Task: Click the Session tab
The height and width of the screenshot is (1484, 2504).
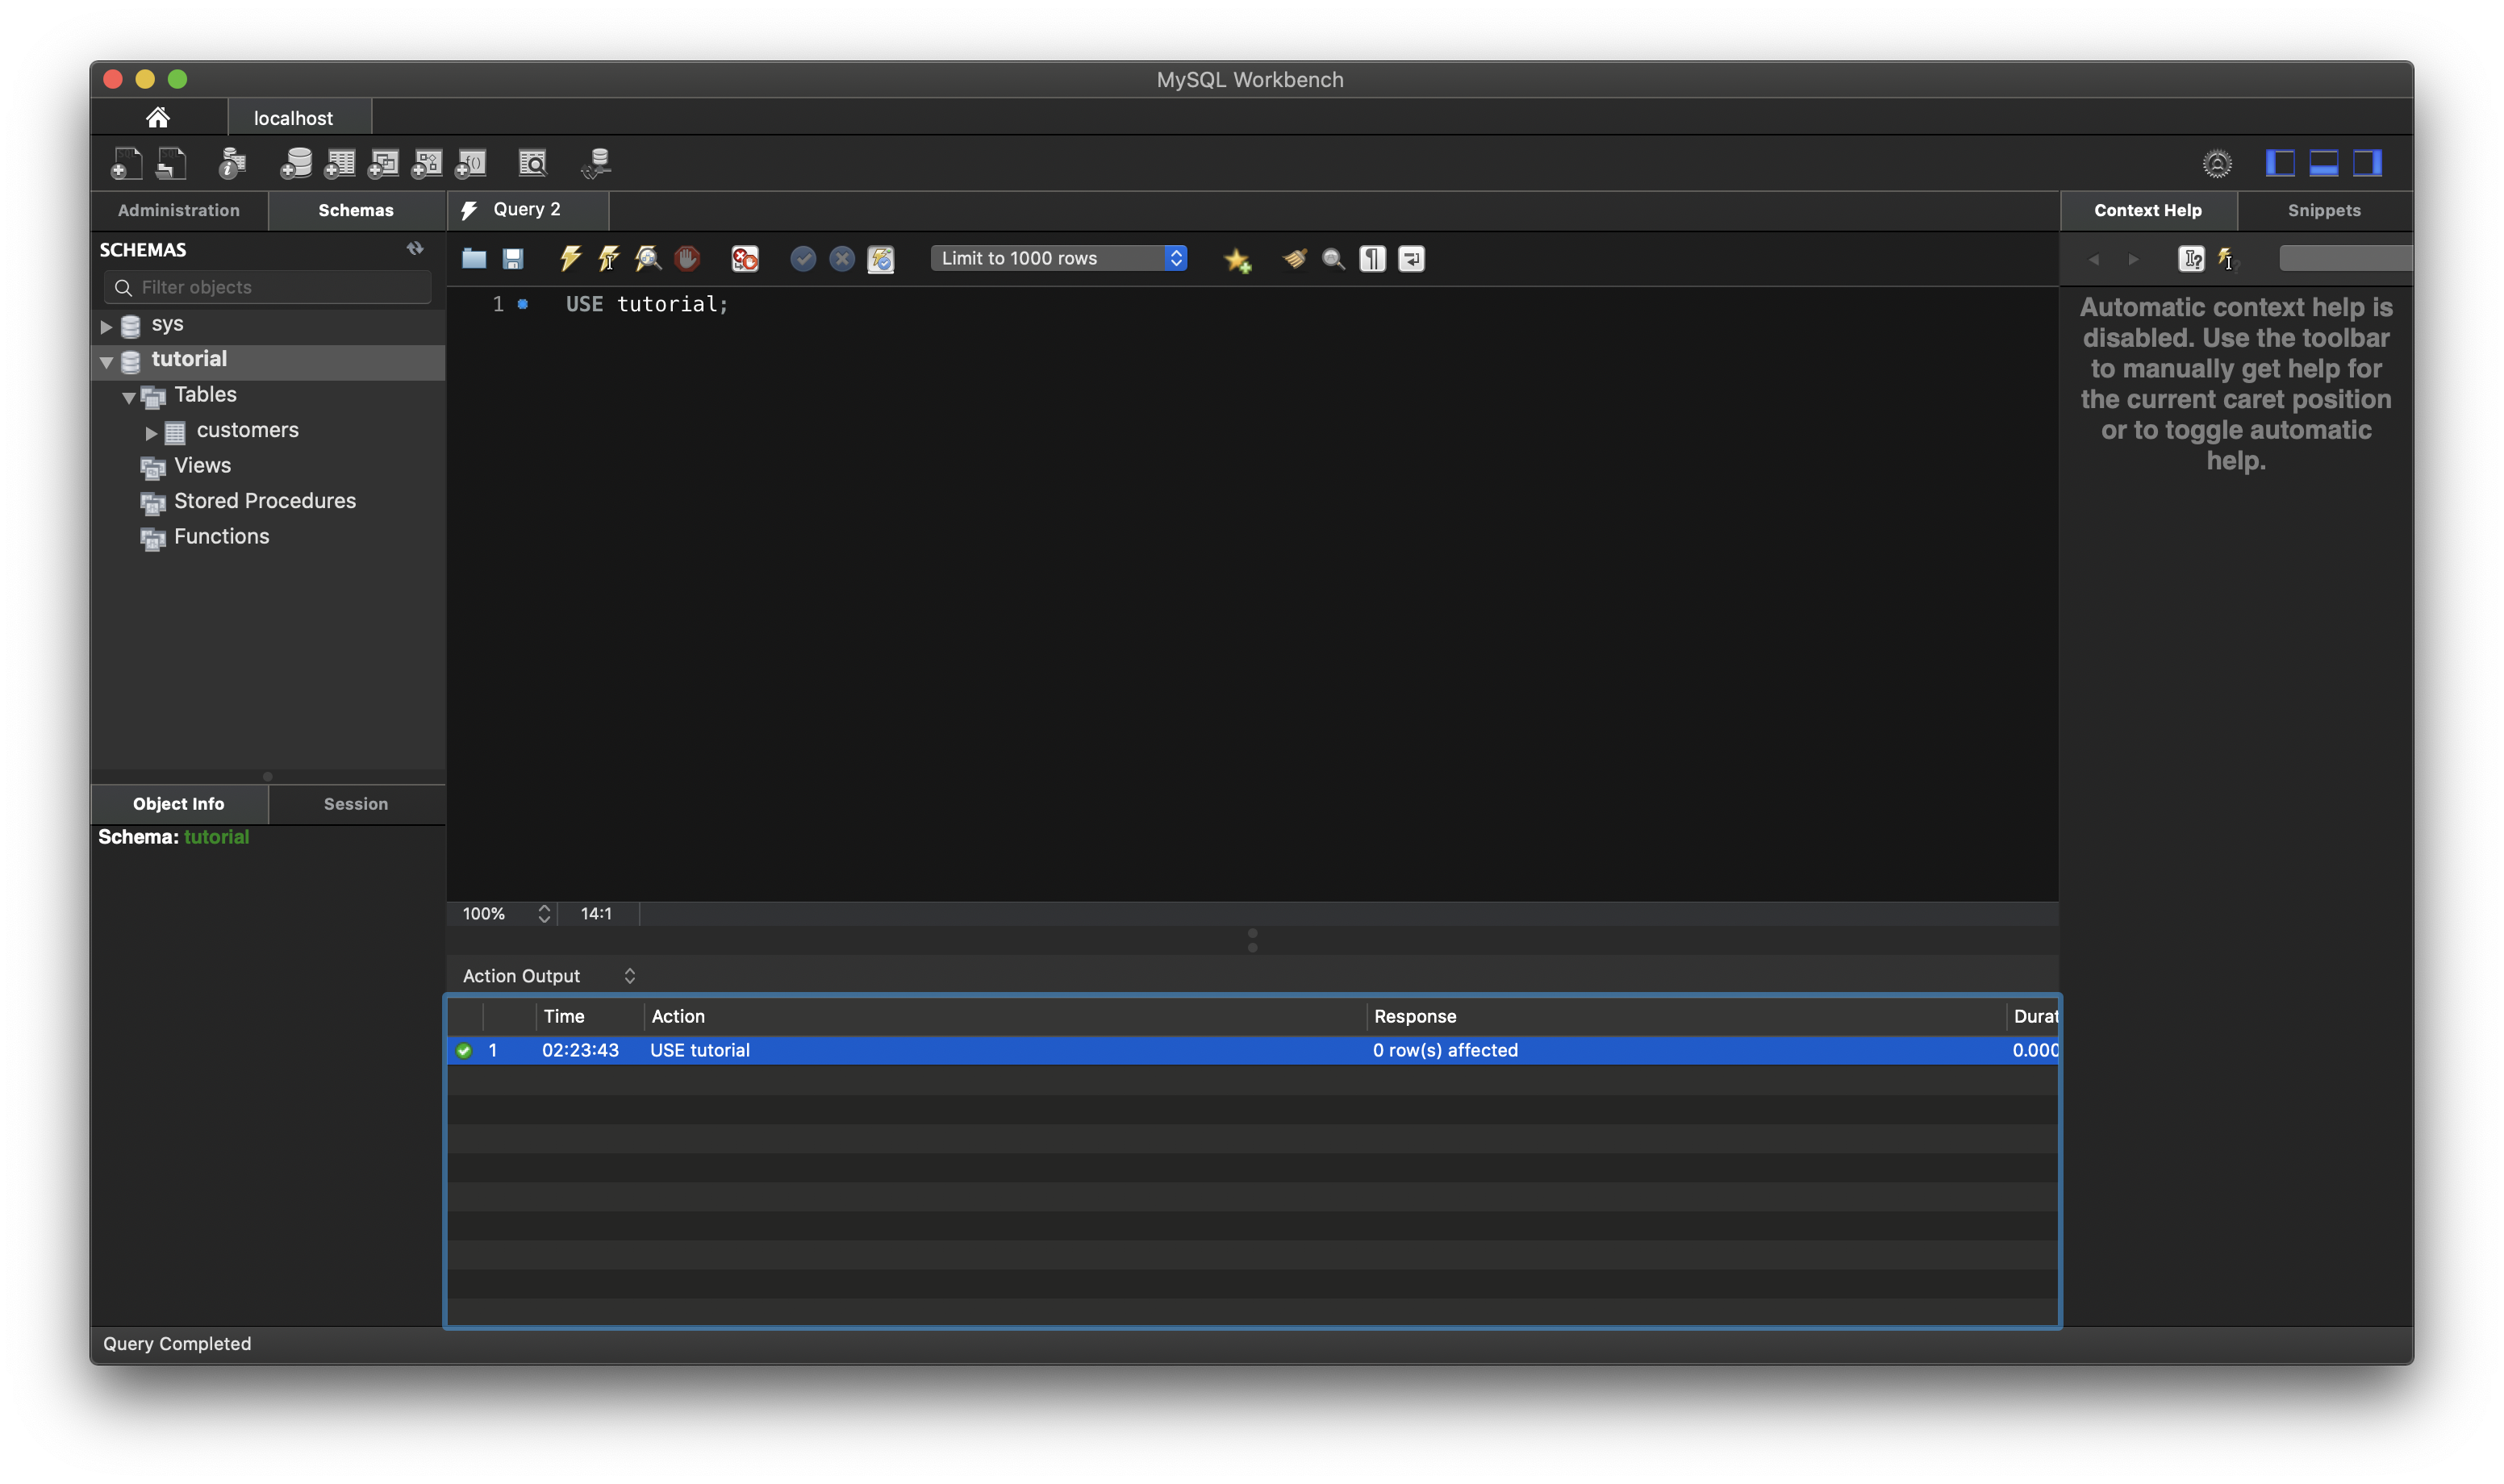Action: [x=356, y=804]
